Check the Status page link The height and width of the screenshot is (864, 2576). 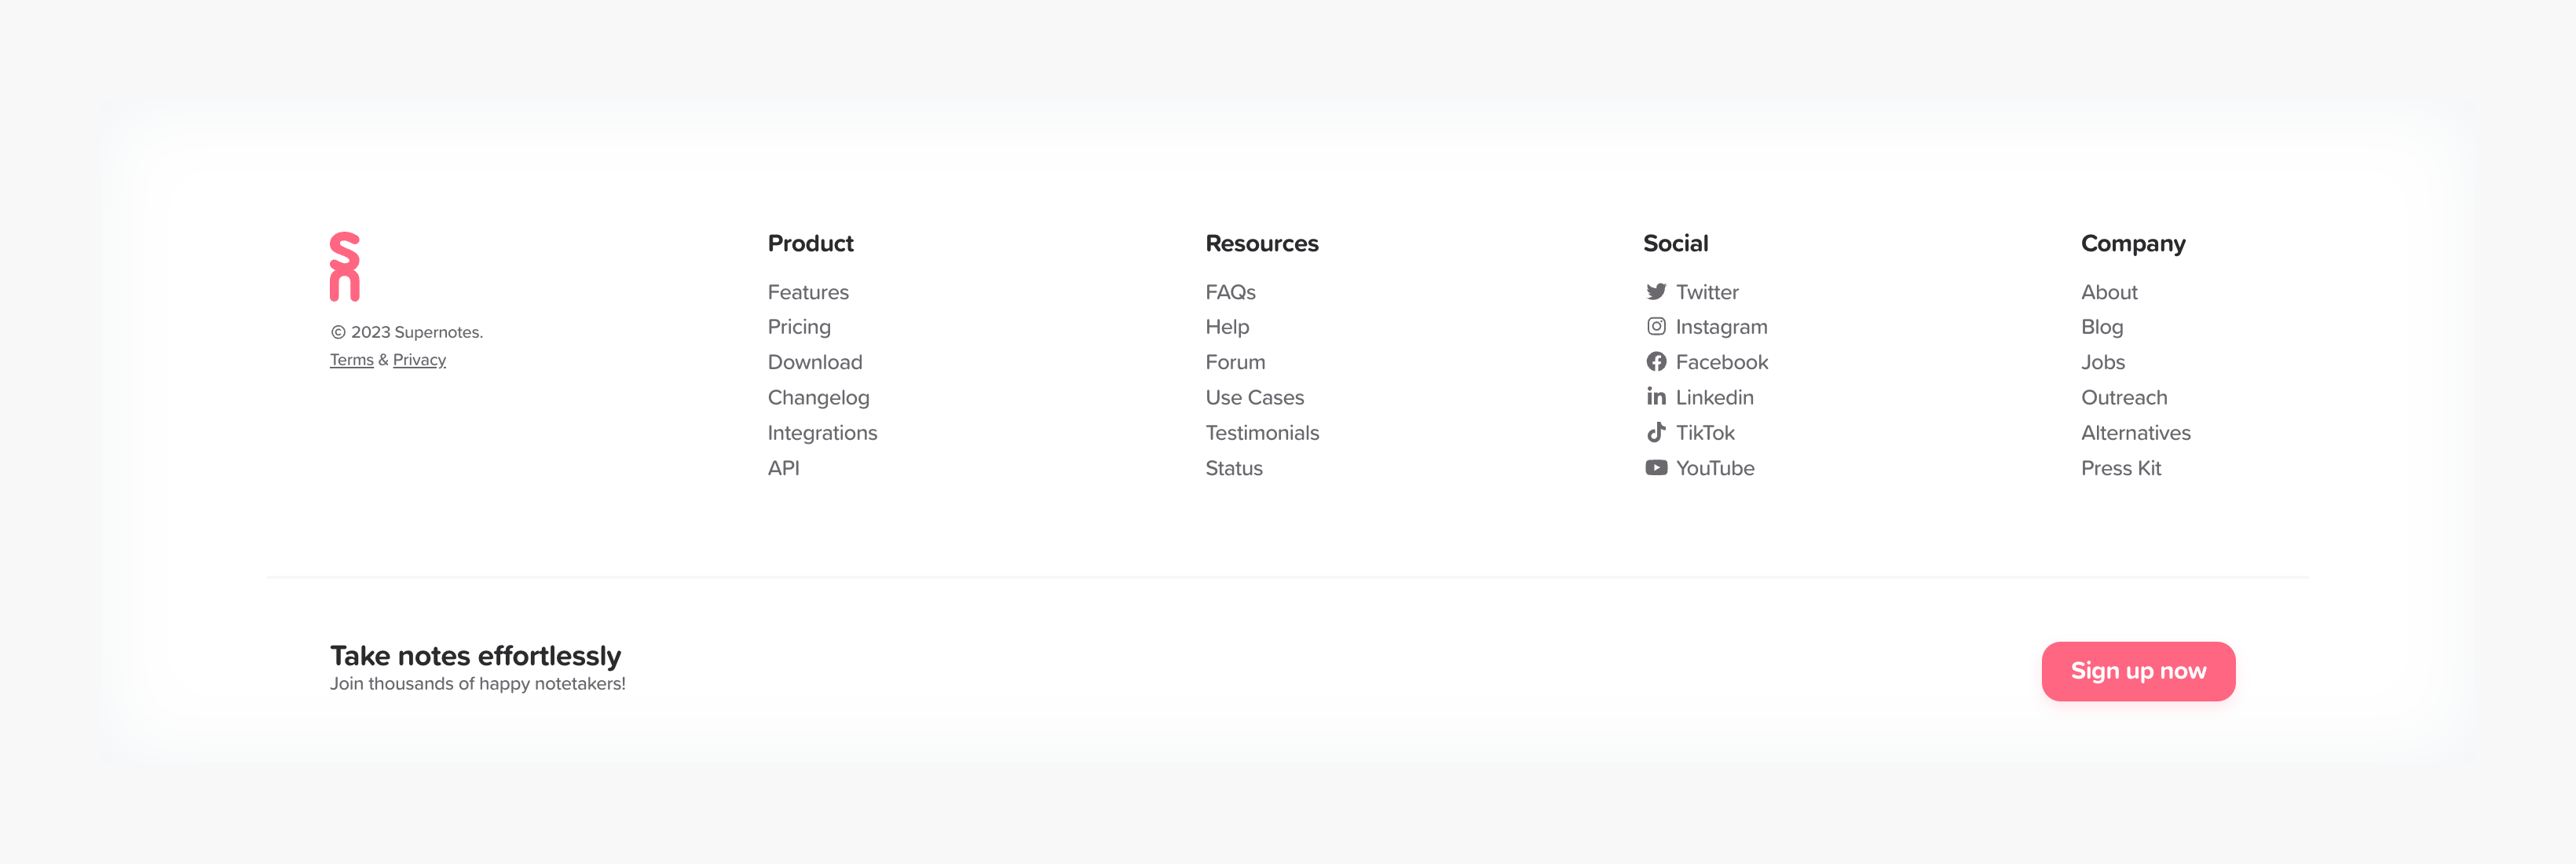pyautogui.click(x=1233, y=468)
